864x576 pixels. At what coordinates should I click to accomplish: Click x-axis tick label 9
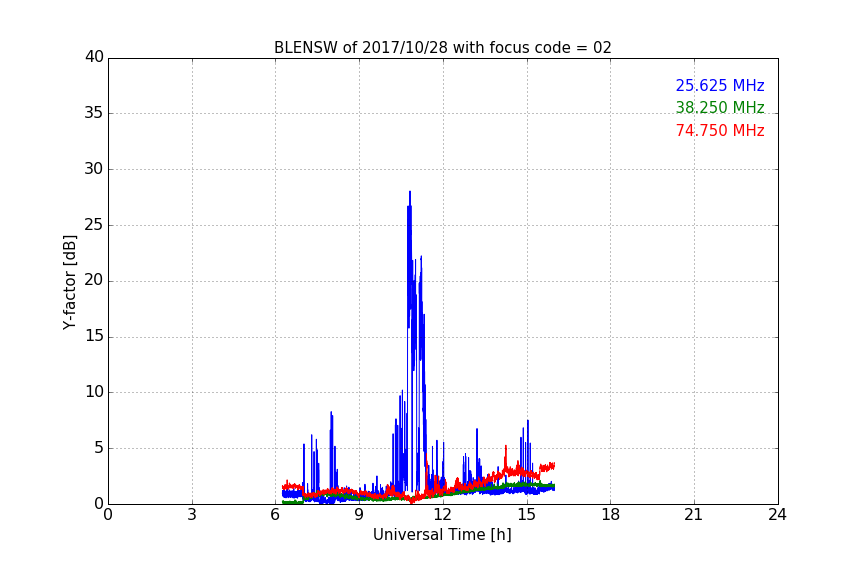pos(359,515)
